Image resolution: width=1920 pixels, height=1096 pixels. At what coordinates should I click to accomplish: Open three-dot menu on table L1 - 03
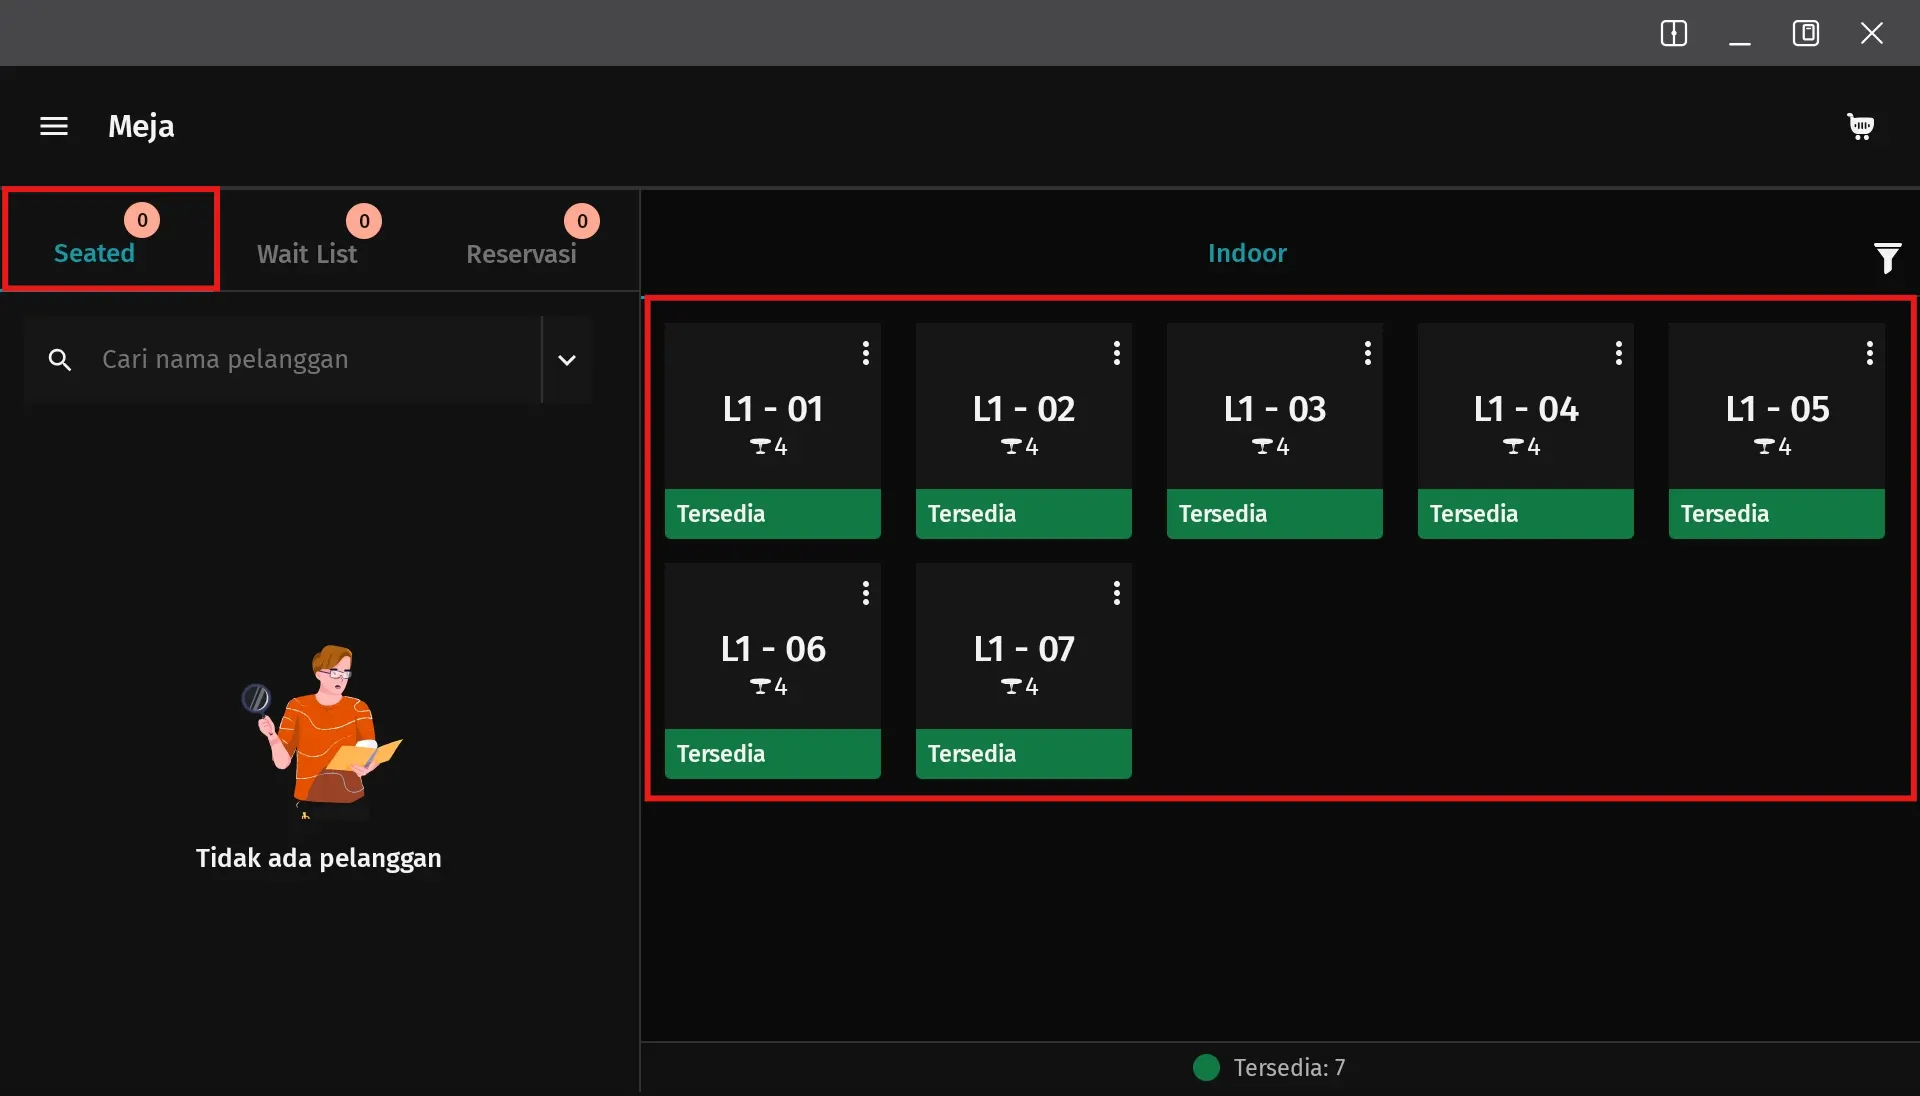click(x=1368, y=353)
